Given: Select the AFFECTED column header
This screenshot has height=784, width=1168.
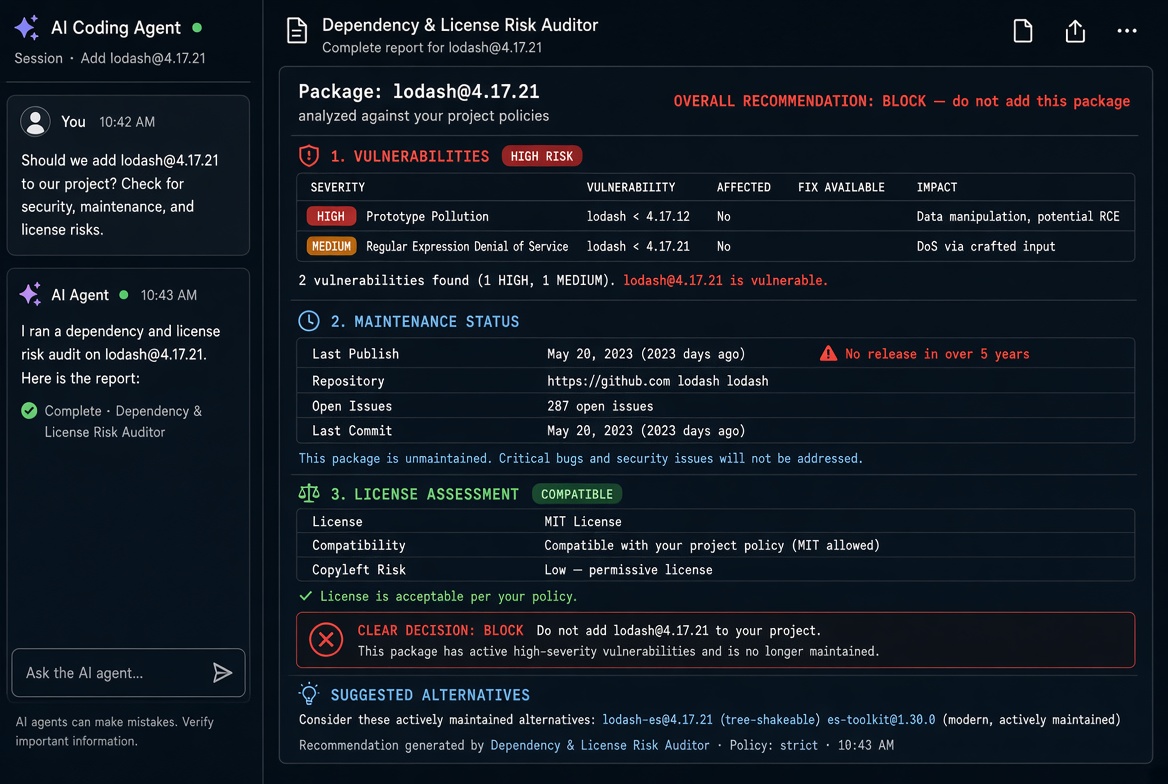Looking at the screenshot, I should click(743, 187).
